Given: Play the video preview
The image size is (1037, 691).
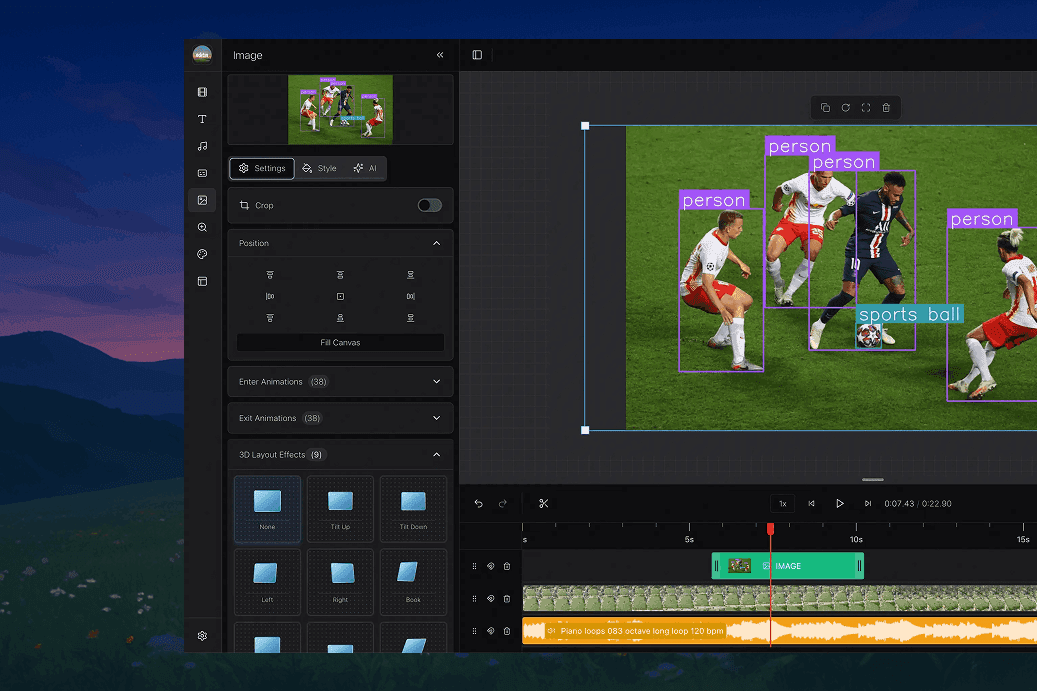Looking at the screenshot, I should 840,504.
